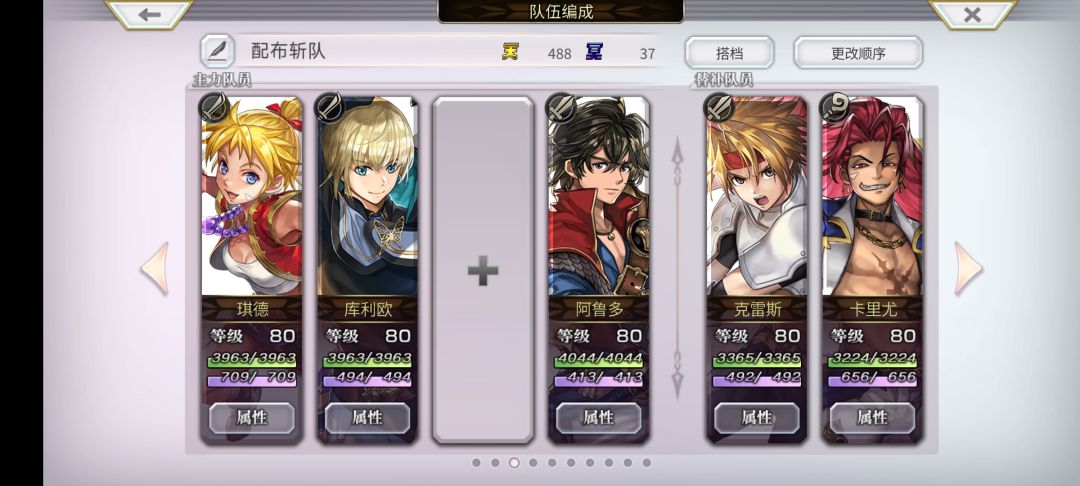Open 属性 for 克雷斯
Image resolution: width=1080 pixels, height=486 pixels.
[x=756, y=418]
